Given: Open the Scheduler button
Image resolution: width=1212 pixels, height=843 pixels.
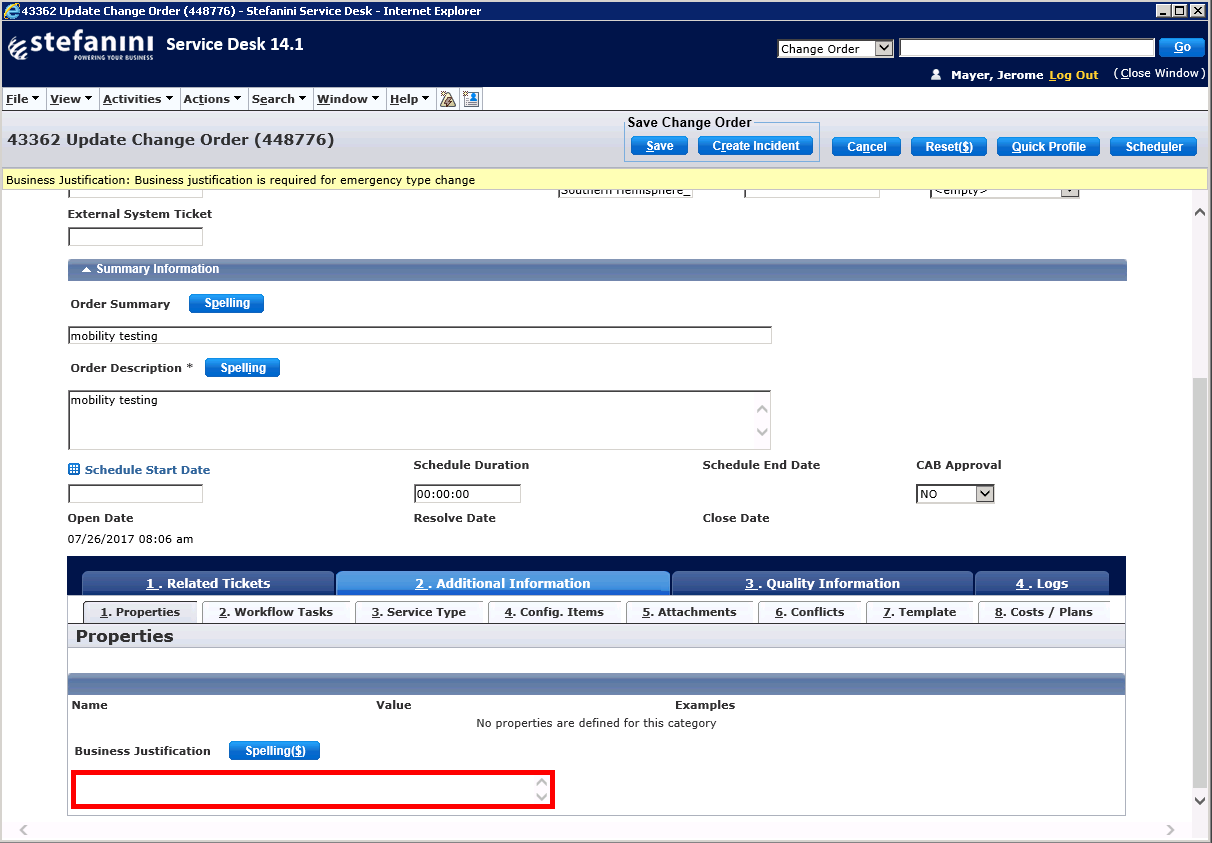Looking at the screenshot, I should point(1154,147).
